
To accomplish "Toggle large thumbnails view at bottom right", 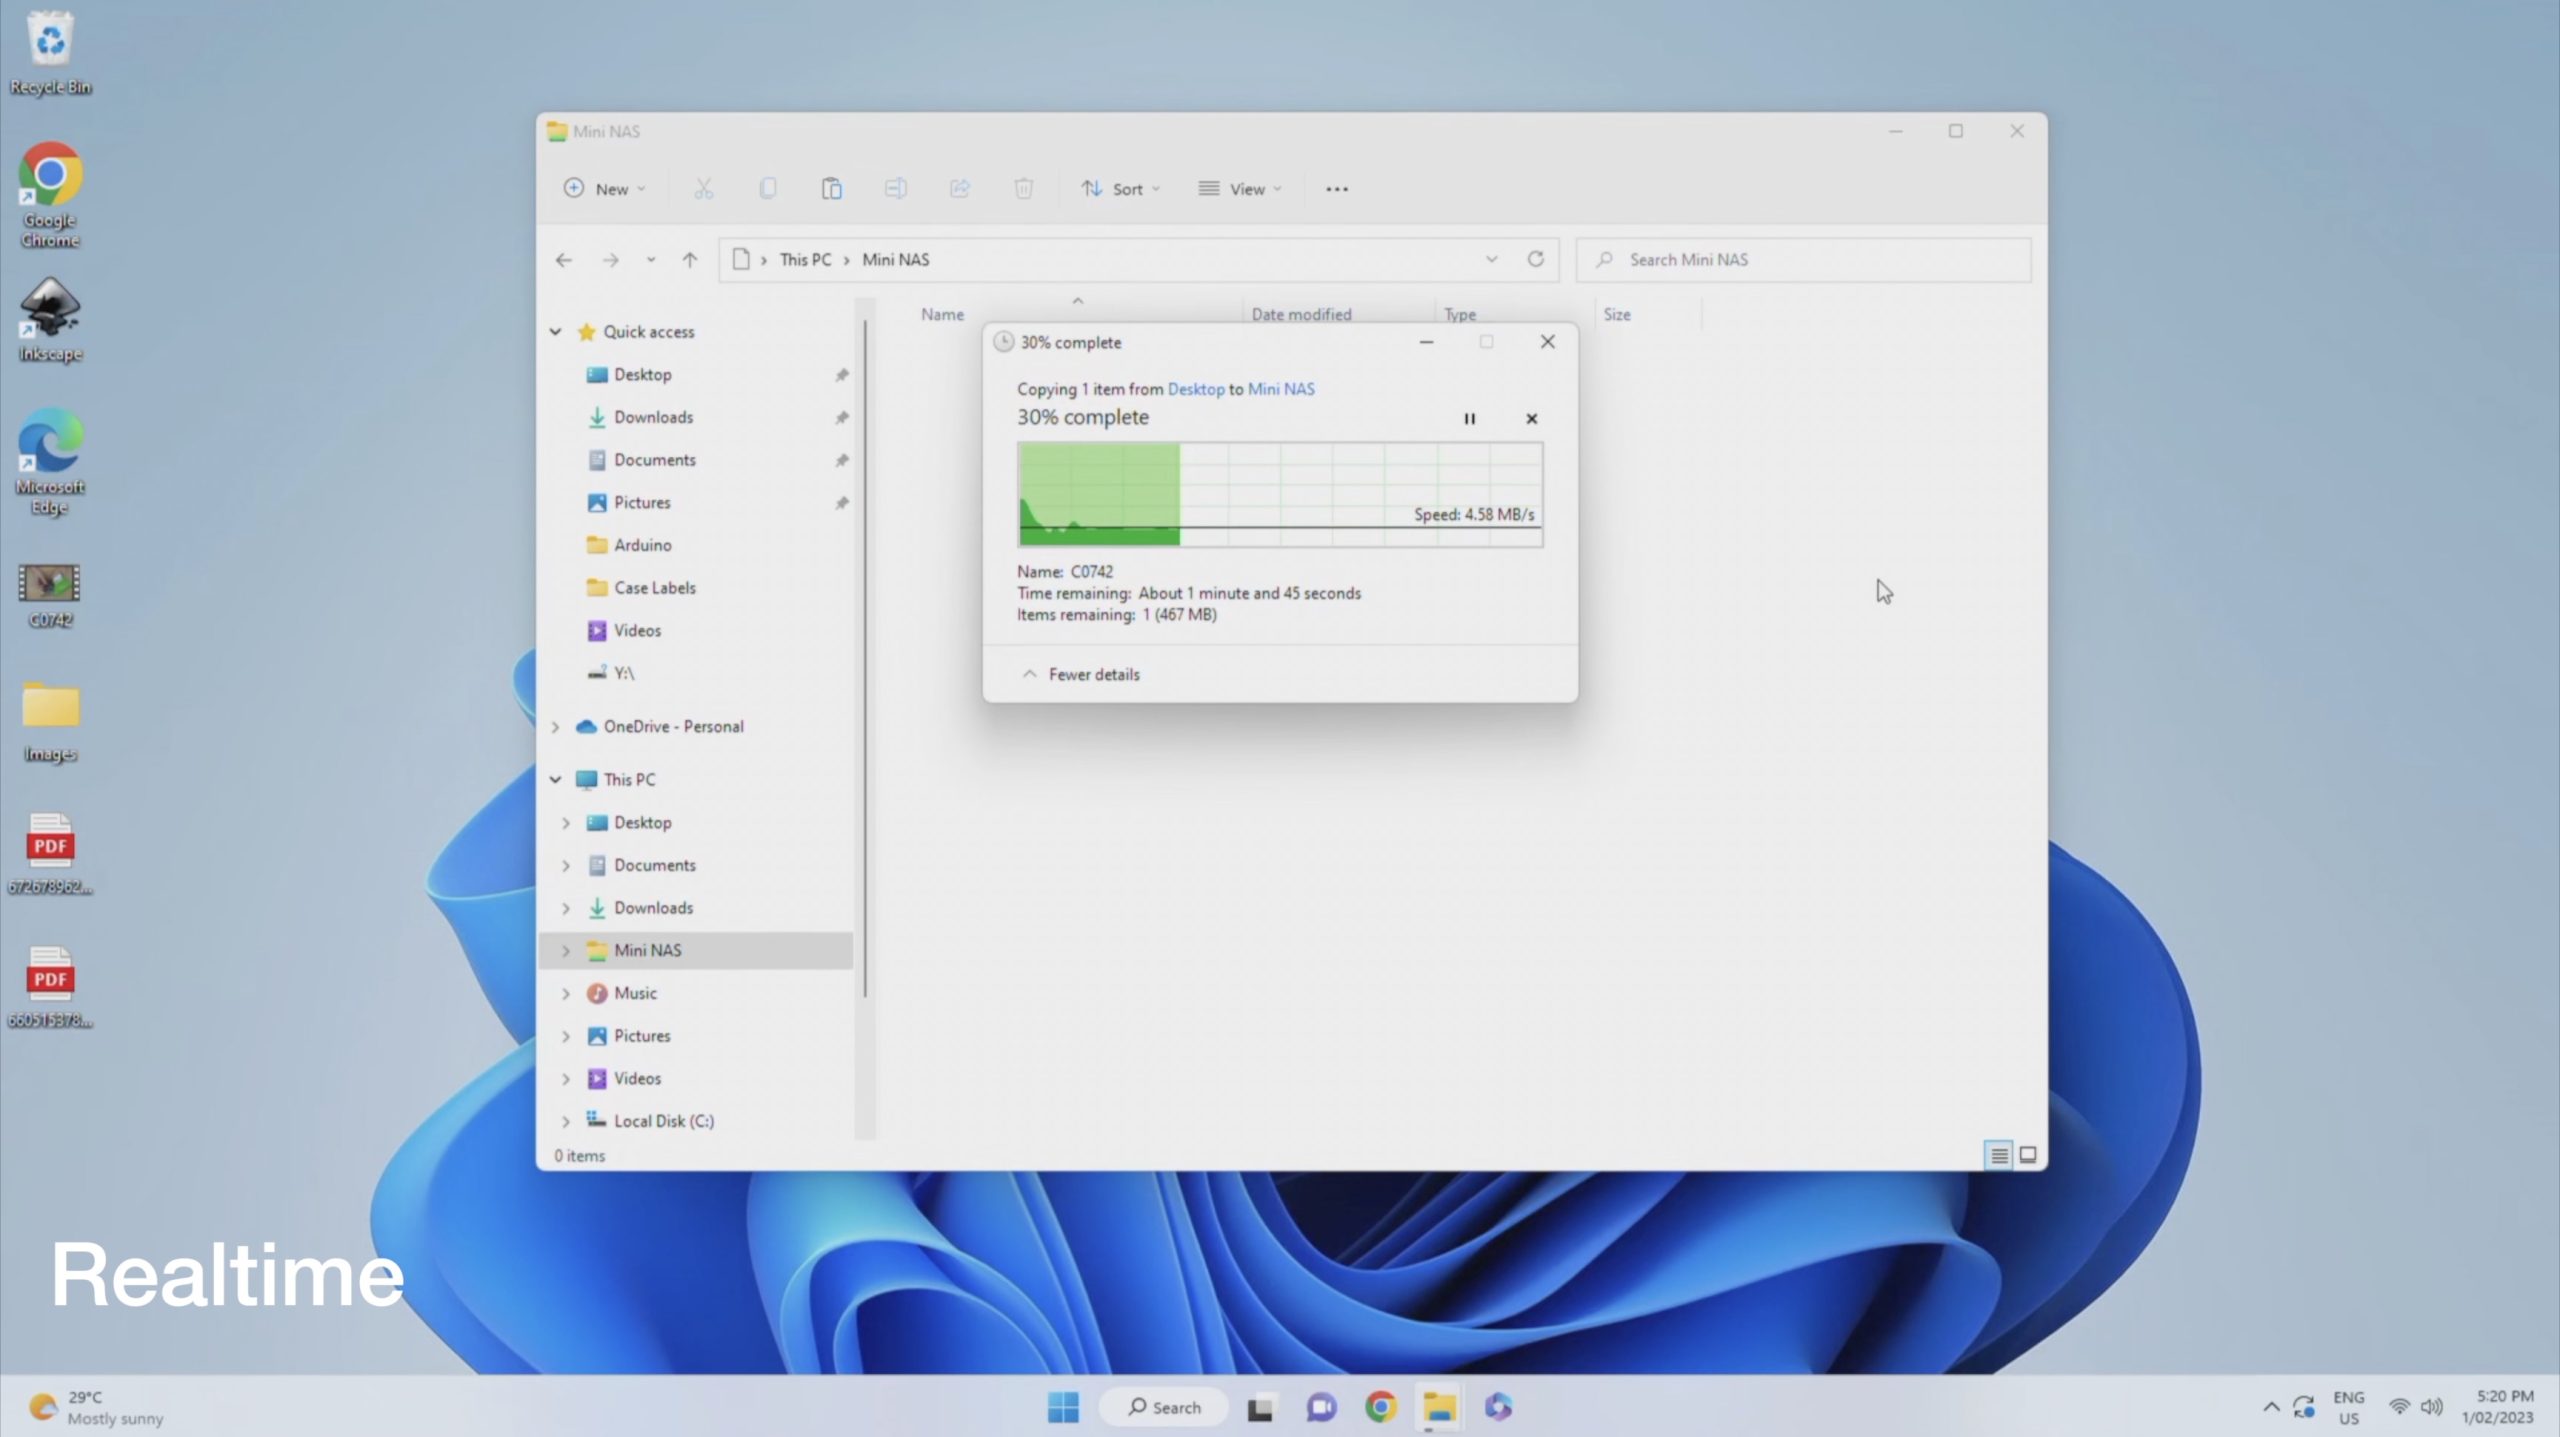I will coord(2026,1155).
